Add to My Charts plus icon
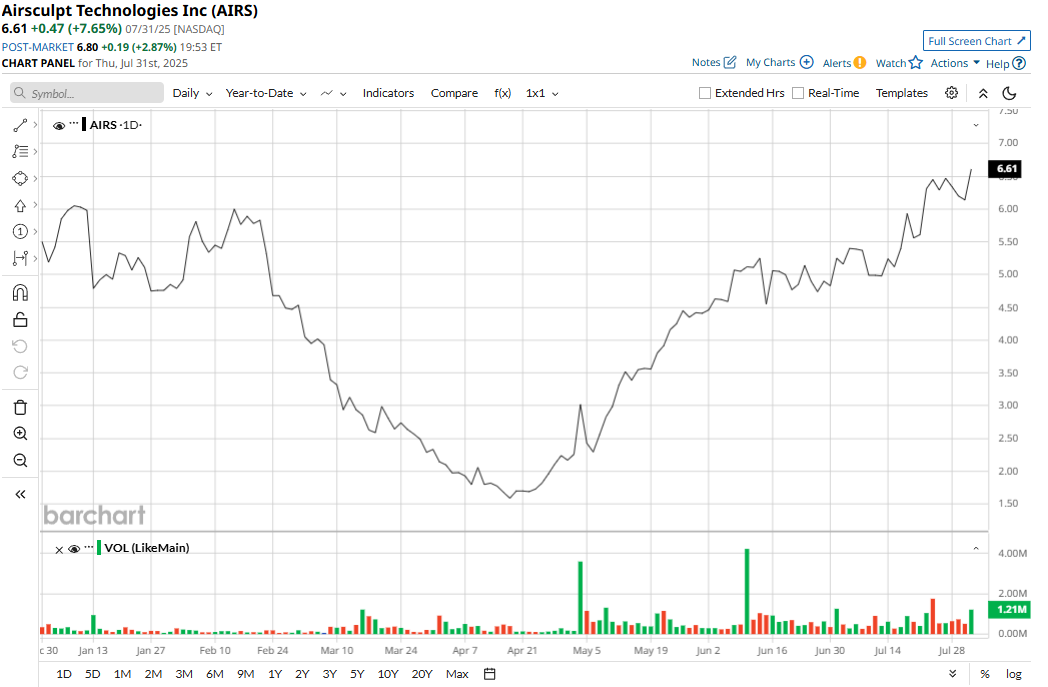This screenshot has height=687, width=1048. (x=807, y=62)
